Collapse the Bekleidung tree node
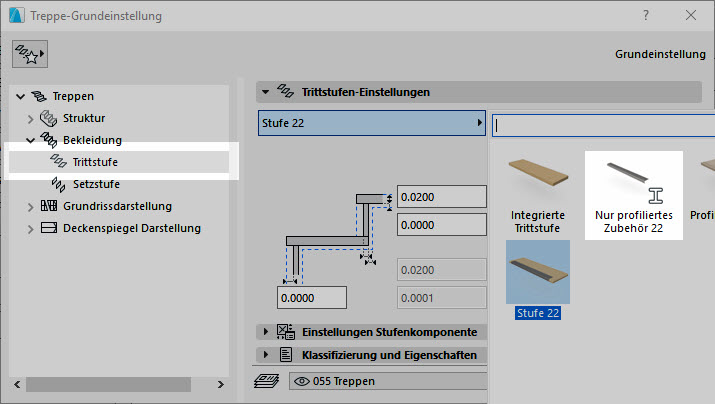715x404 pixels. tap(31, 140)
